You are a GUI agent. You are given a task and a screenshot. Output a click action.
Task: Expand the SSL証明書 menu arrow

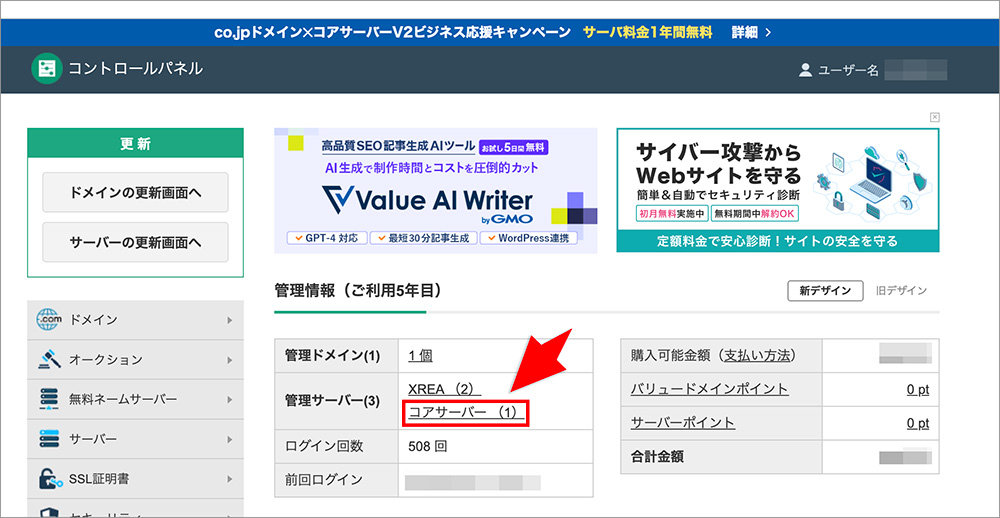tap(230, 479)
